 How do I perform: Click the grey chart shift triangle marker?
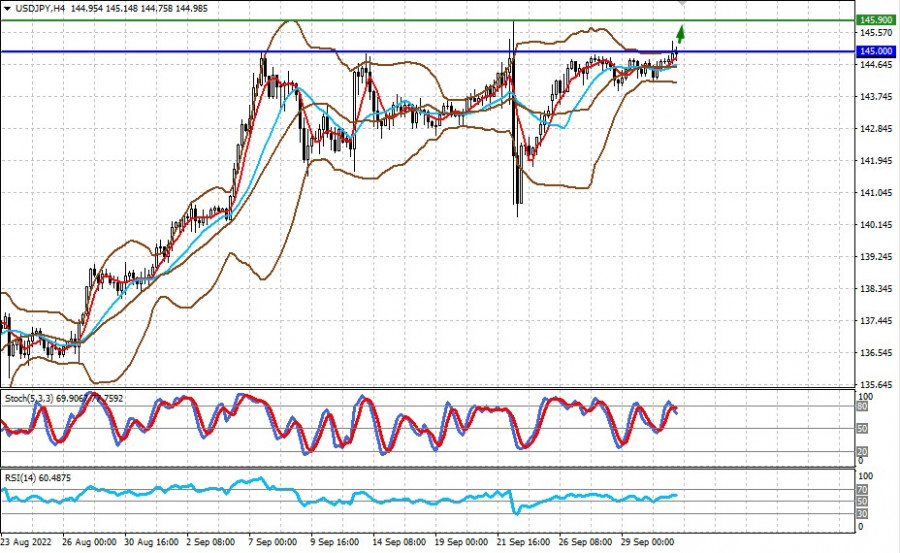point(681,4)
